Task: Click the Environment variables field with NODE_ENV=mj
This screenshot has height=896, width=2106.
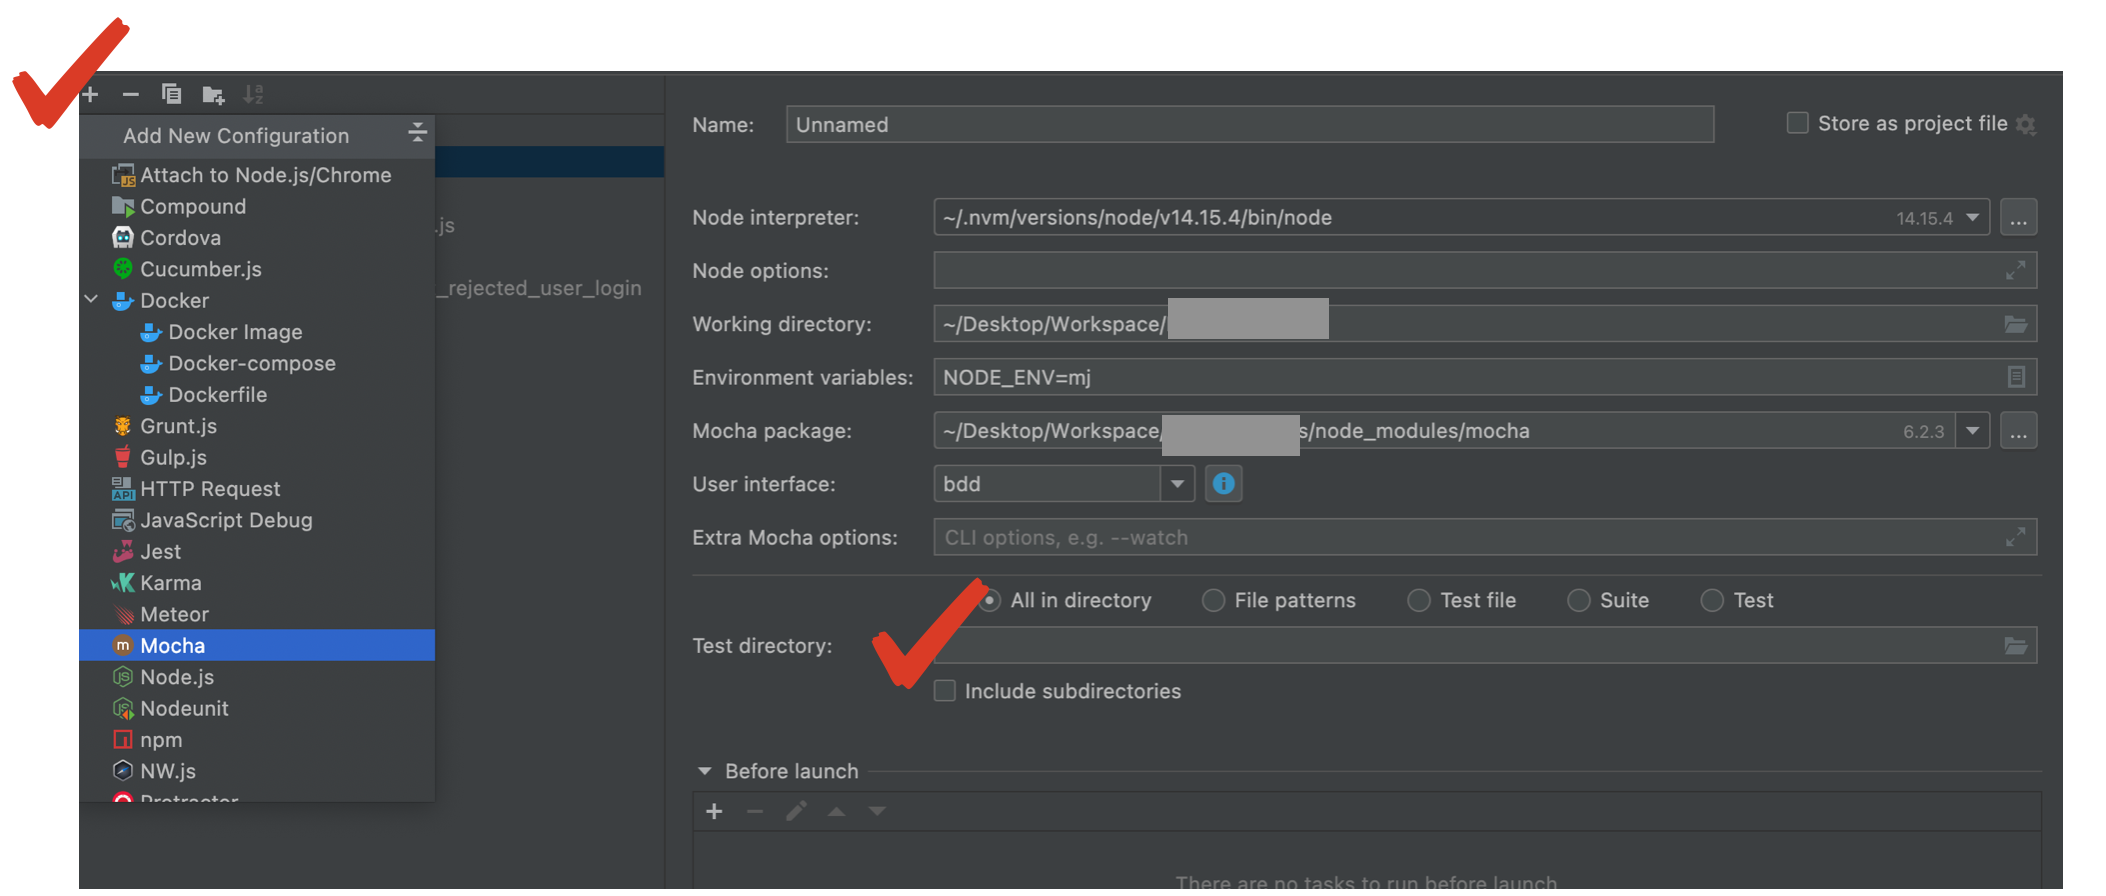Action: [1484, 377]
